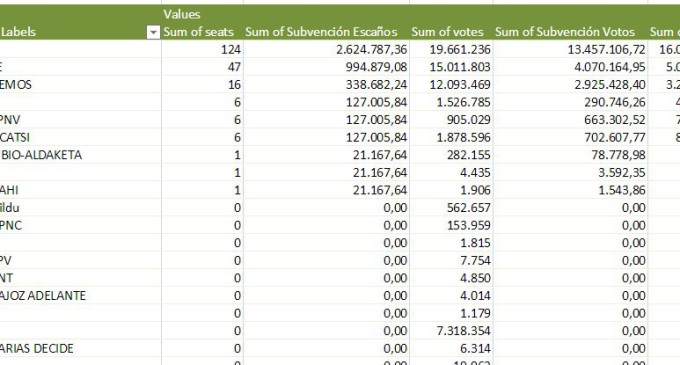680x365 pixels.
Task: Open the Labels filter dropdown arrow
Action: click(153, 32)
